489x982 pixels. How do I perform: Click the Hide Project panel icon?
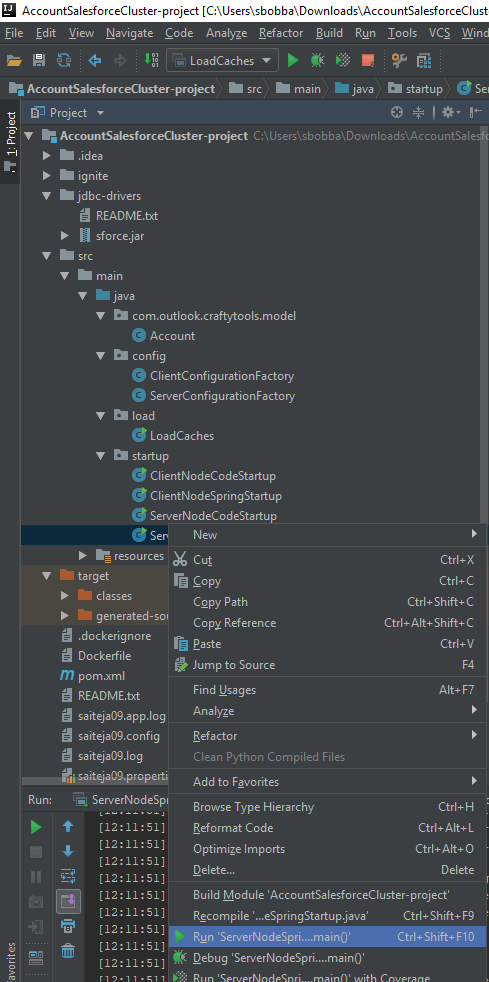coord(476,113)
